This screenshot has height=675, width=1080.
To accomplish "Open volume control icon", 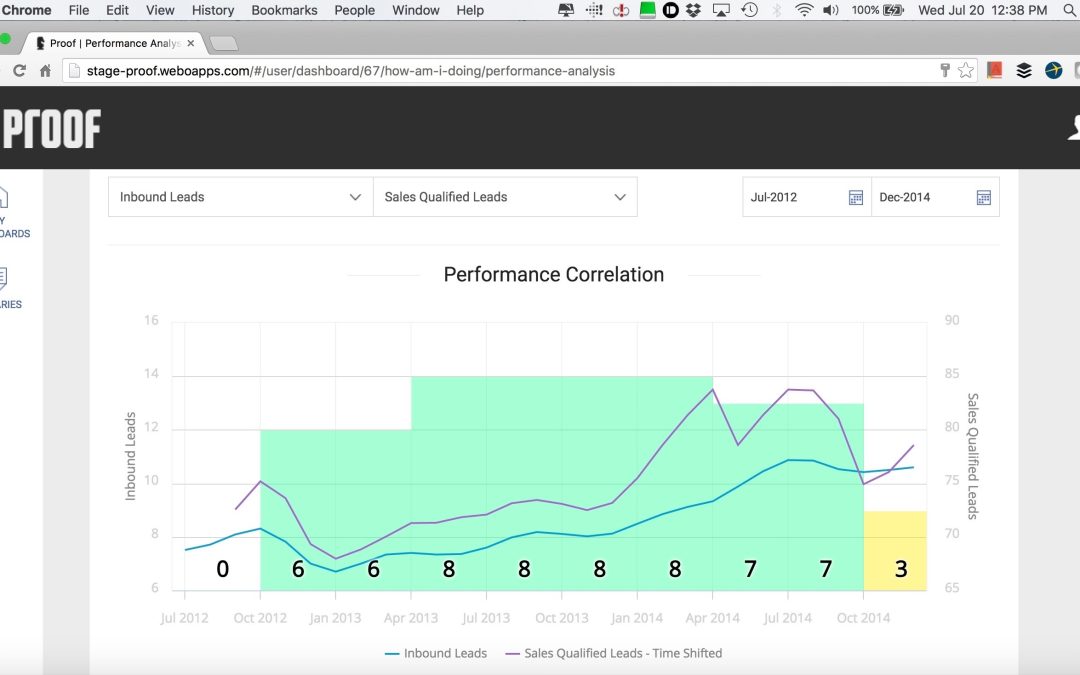I will 831,10.
